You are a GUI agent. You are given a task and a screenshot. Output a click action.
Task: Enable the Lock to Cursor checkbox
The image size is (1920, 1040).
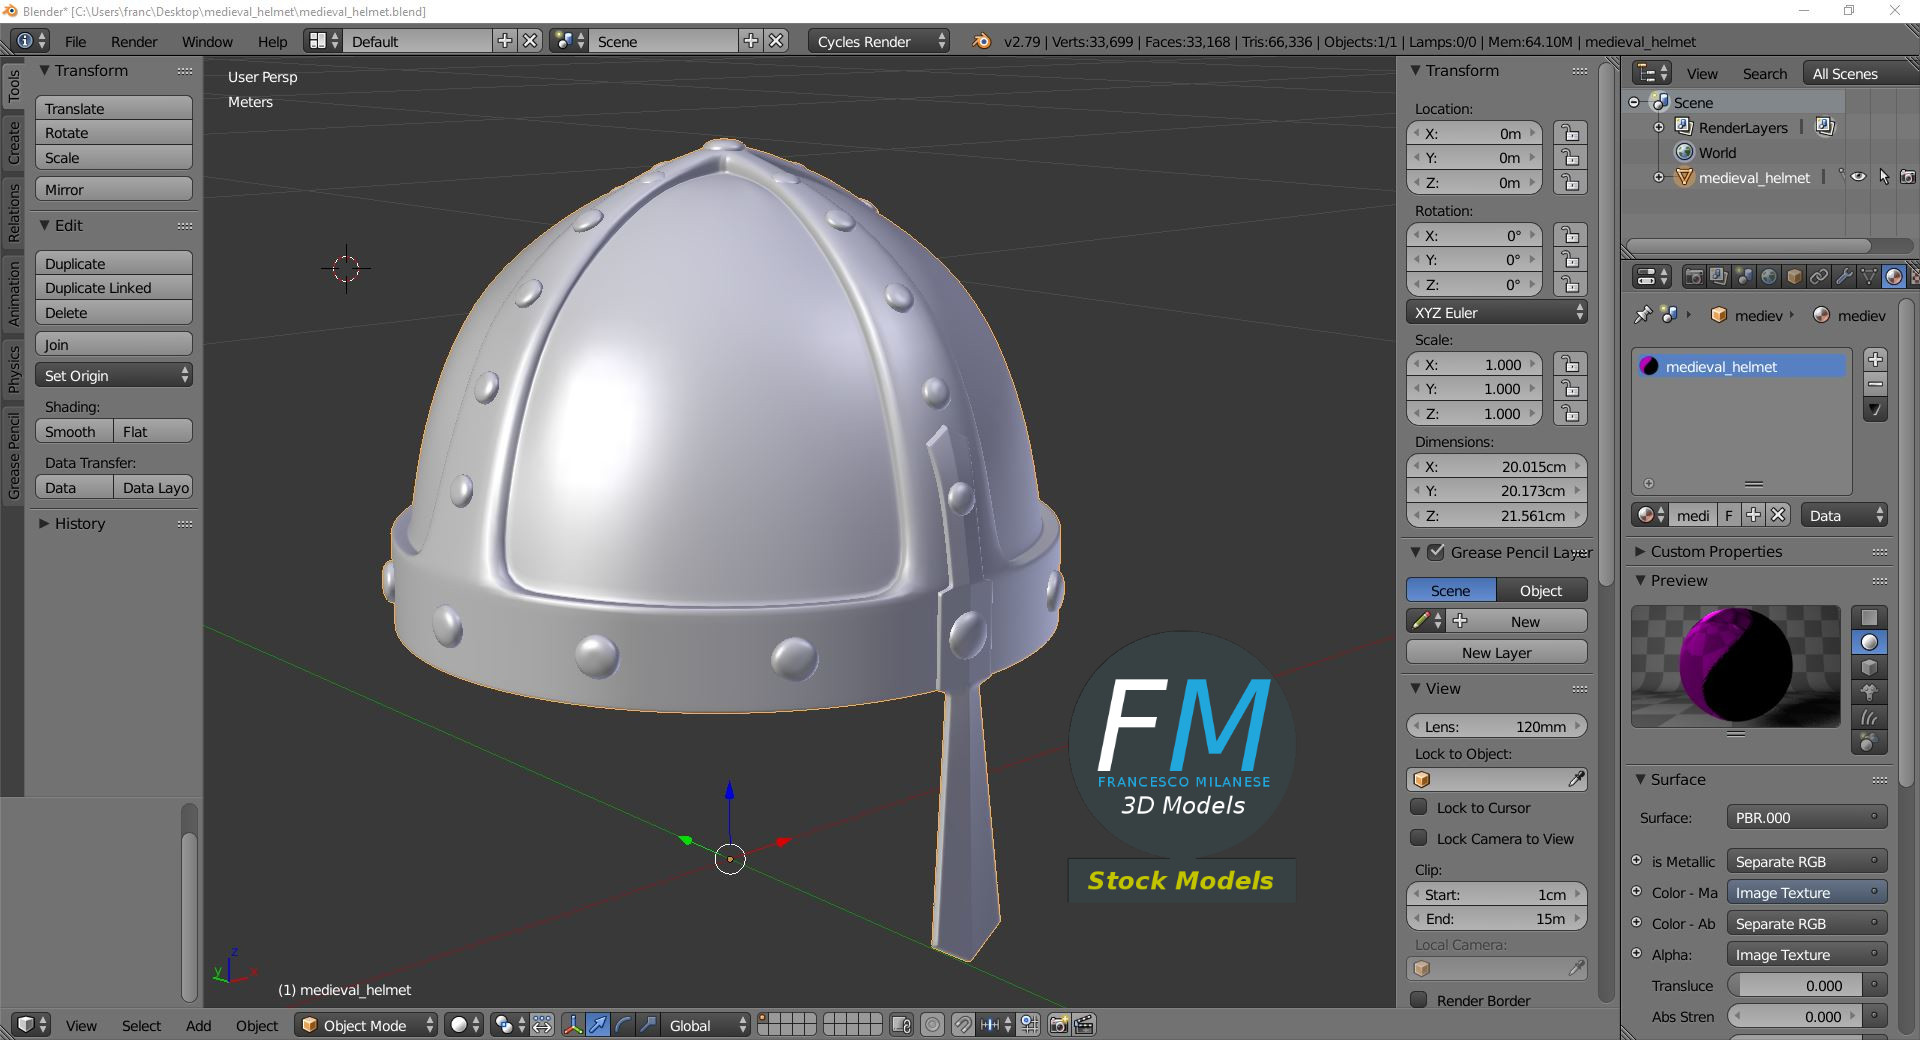coord(1418,807)
